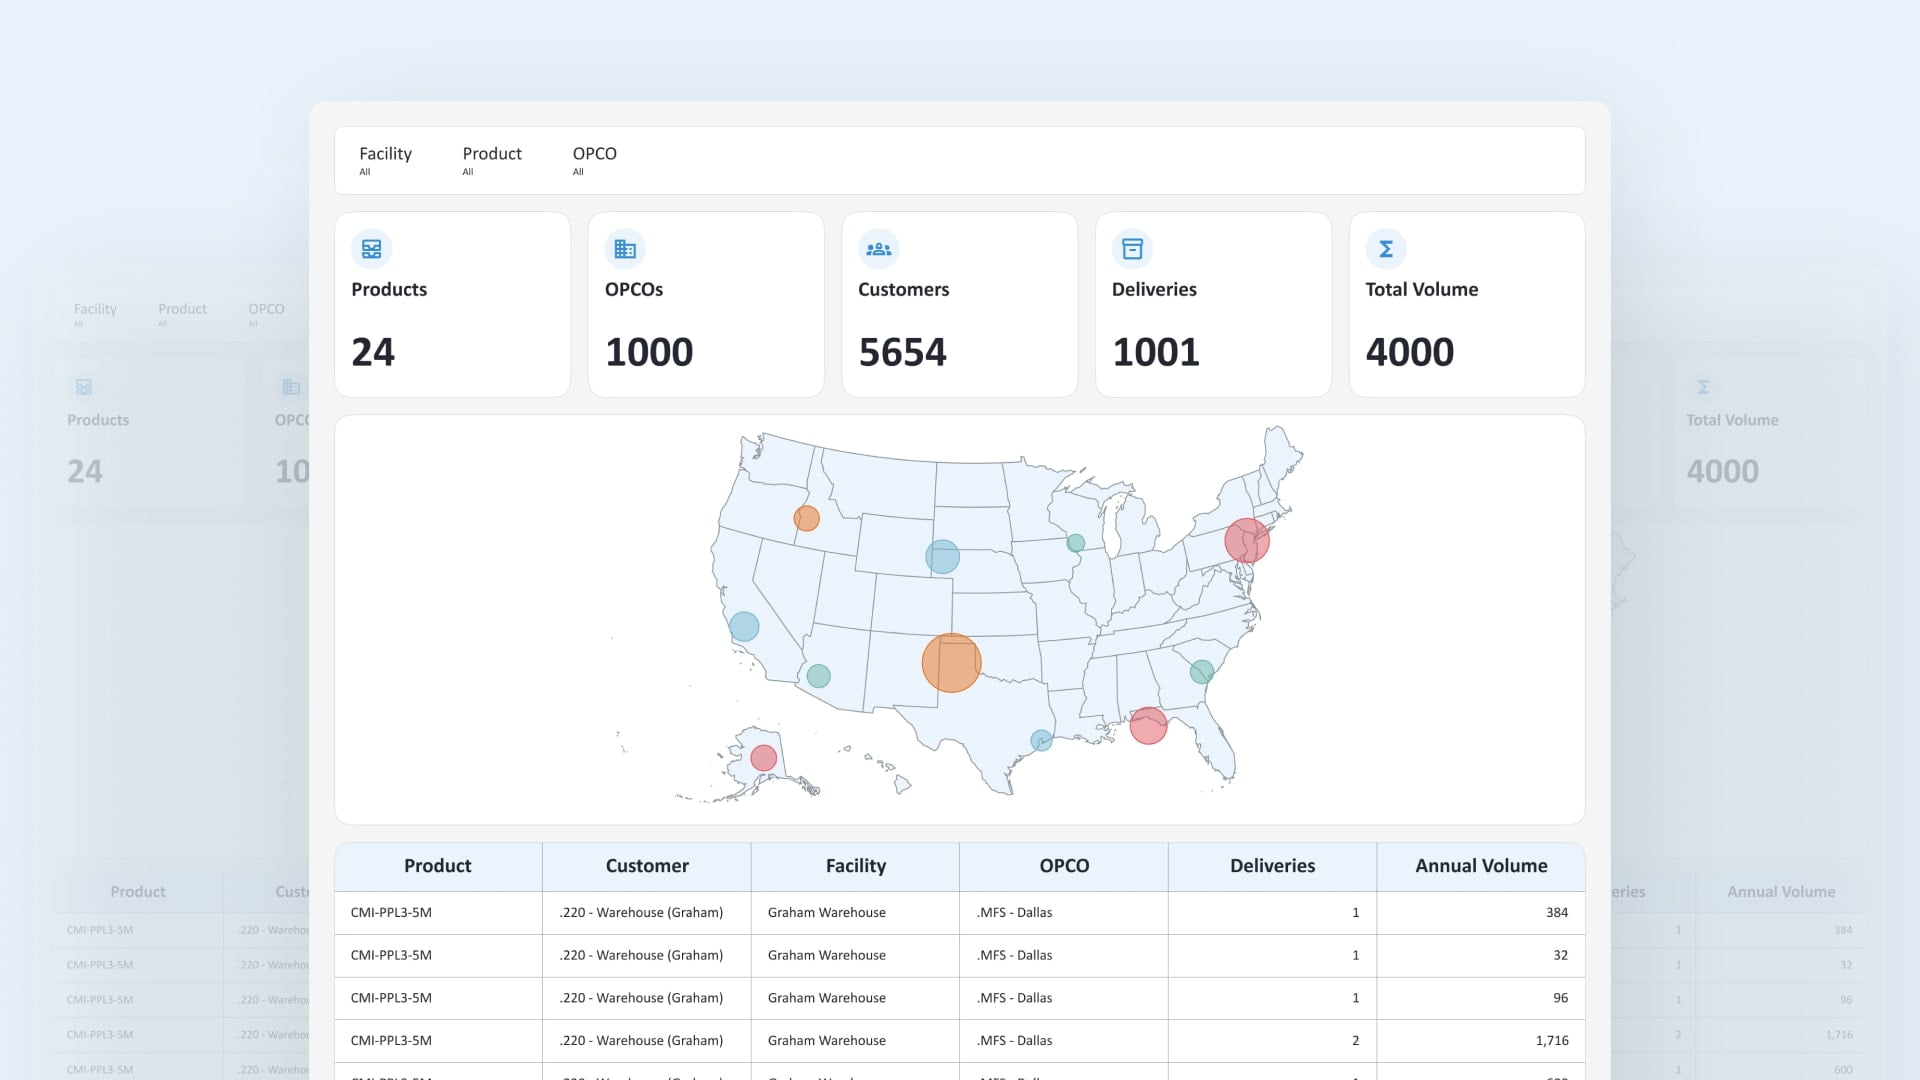The height and width of the screenshot is (1080, 1920).
Task: Click Annual Volume header in faded background table
Action: (x=1781, y=892)
